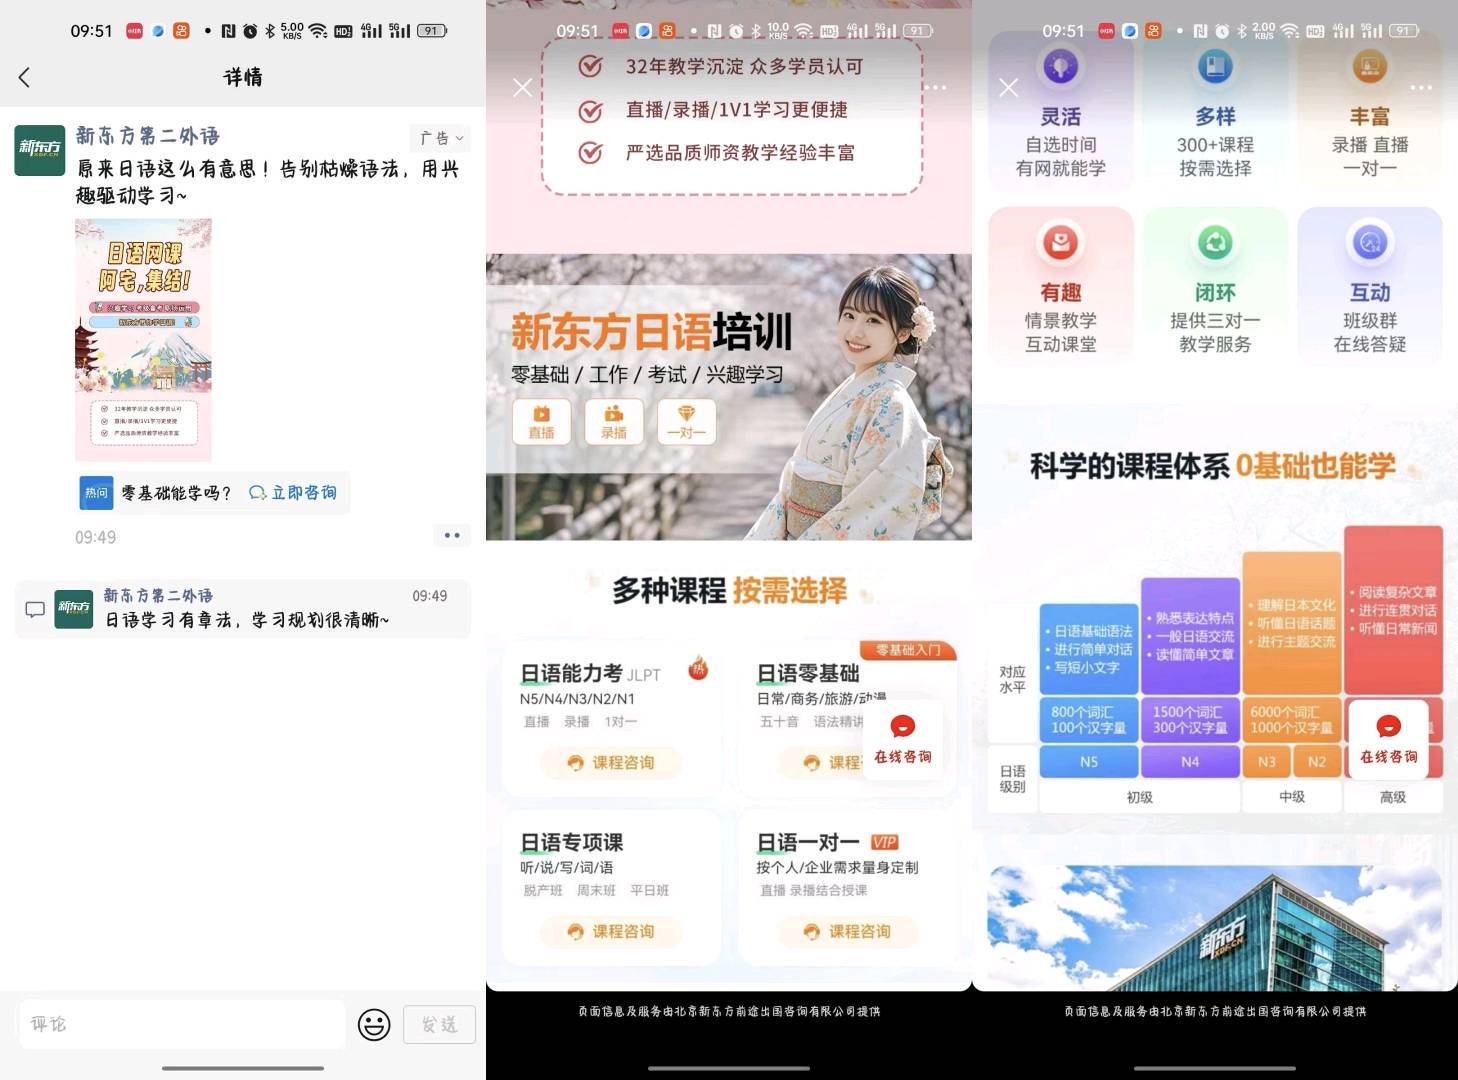
Task: Tap the 新东方 avatar at the top of the post
Action: coord(40,150)
